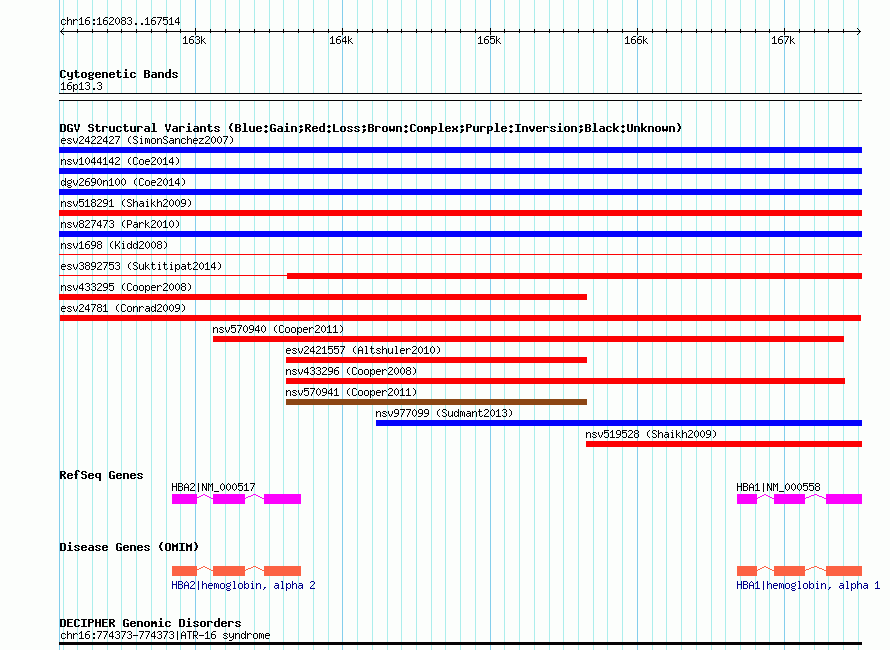Click the 167k ruler mark
Image resolution: width=890 pixels, height=650 pixels.
783,41
